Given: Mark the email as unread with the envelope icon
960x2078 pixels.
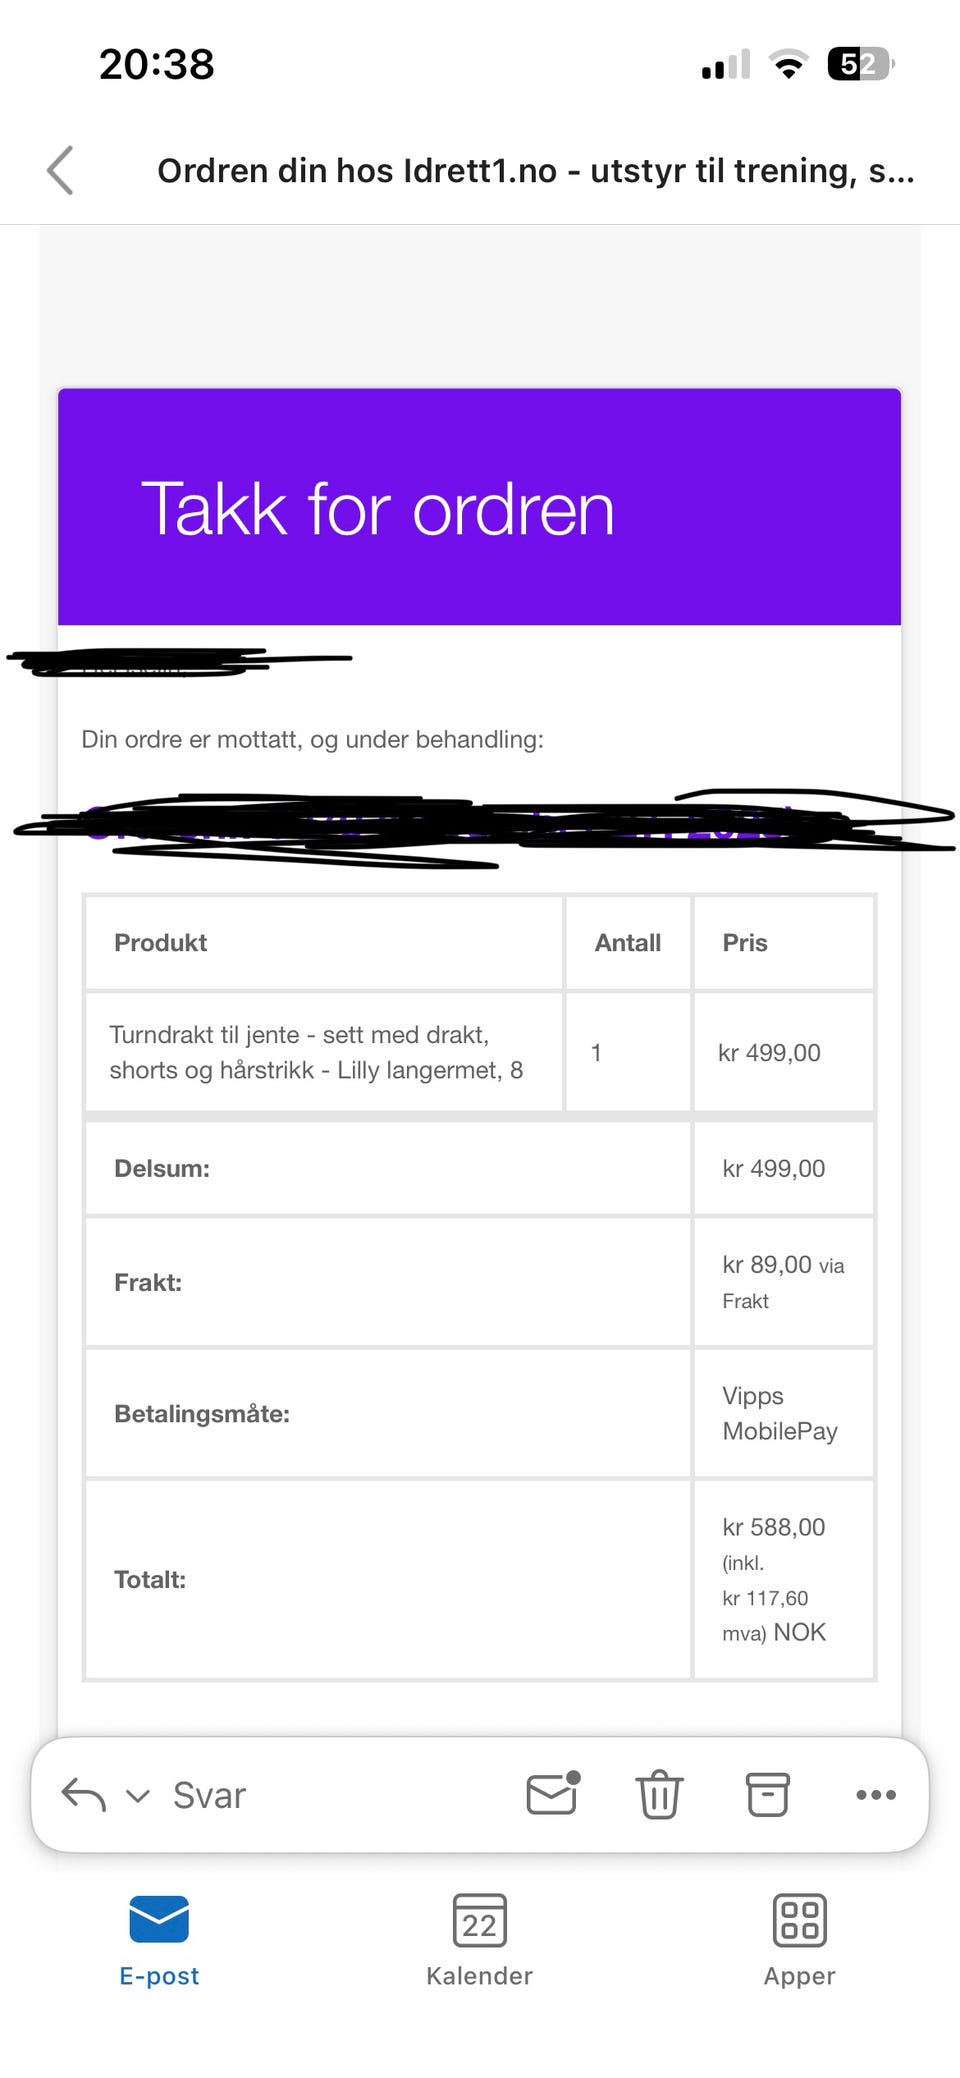Looking at the screenshot, I should [x=553, y=1793].
